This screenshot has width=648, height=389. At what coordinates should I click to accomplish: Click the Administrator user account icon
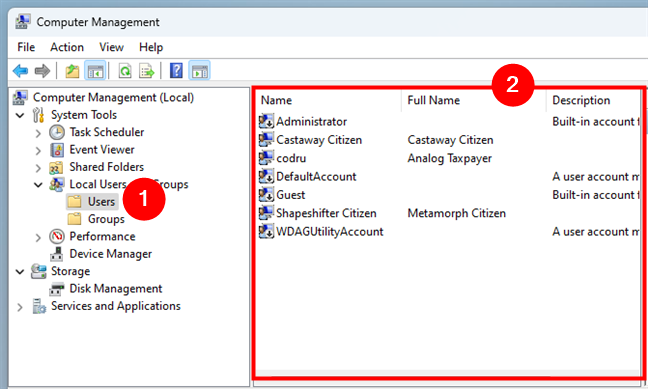click(266, 121)
